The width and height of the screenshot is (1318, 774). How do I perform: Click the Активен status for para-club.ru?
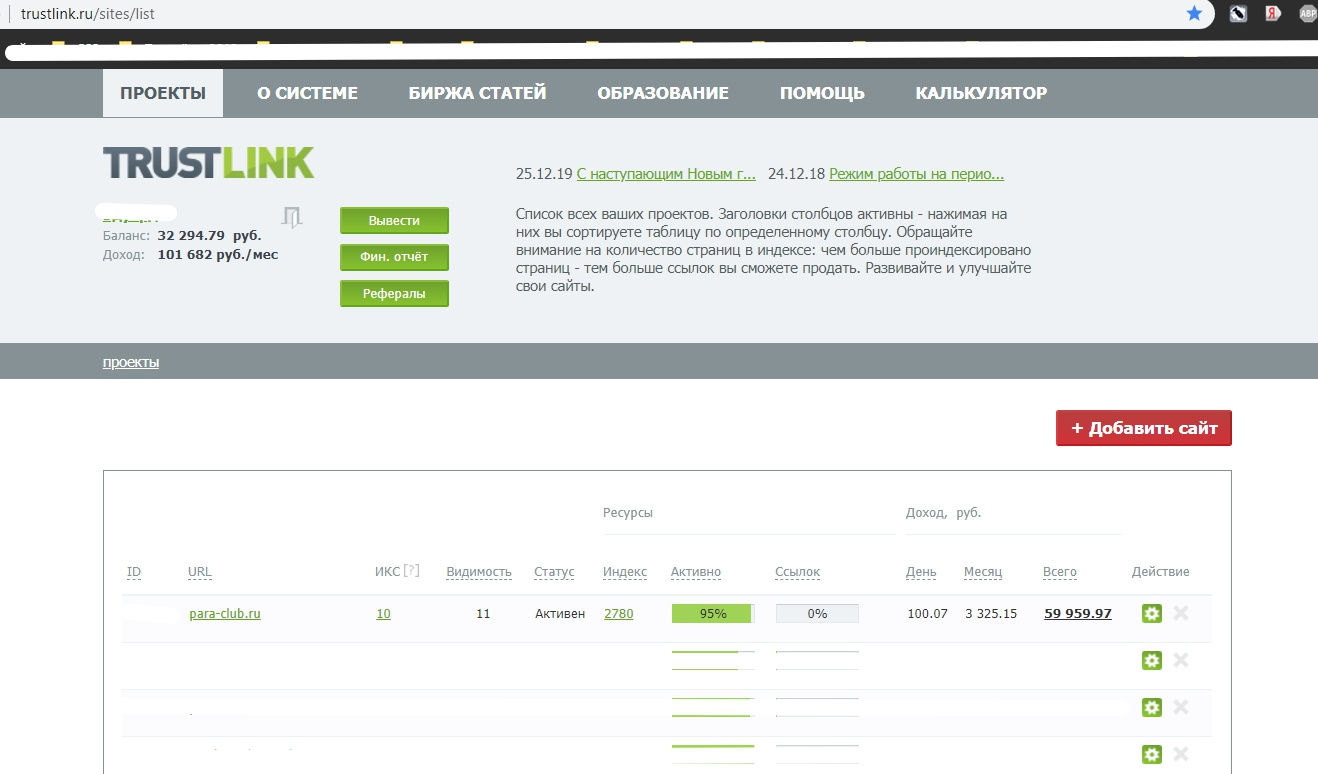click(560, 613)
